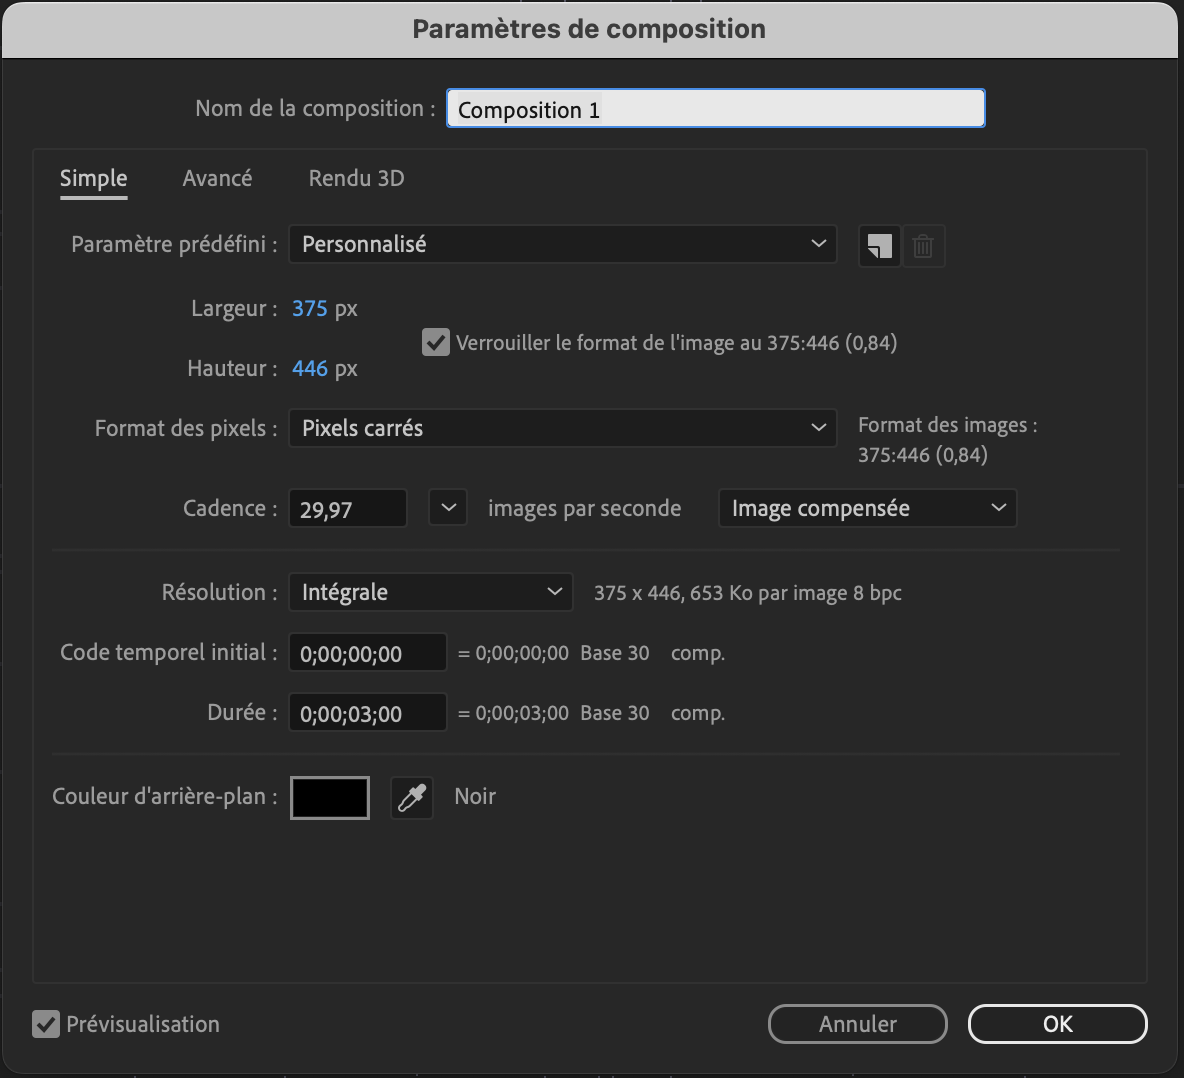
Task: Click the delete preset trash icon
Action: pos(923,246)
